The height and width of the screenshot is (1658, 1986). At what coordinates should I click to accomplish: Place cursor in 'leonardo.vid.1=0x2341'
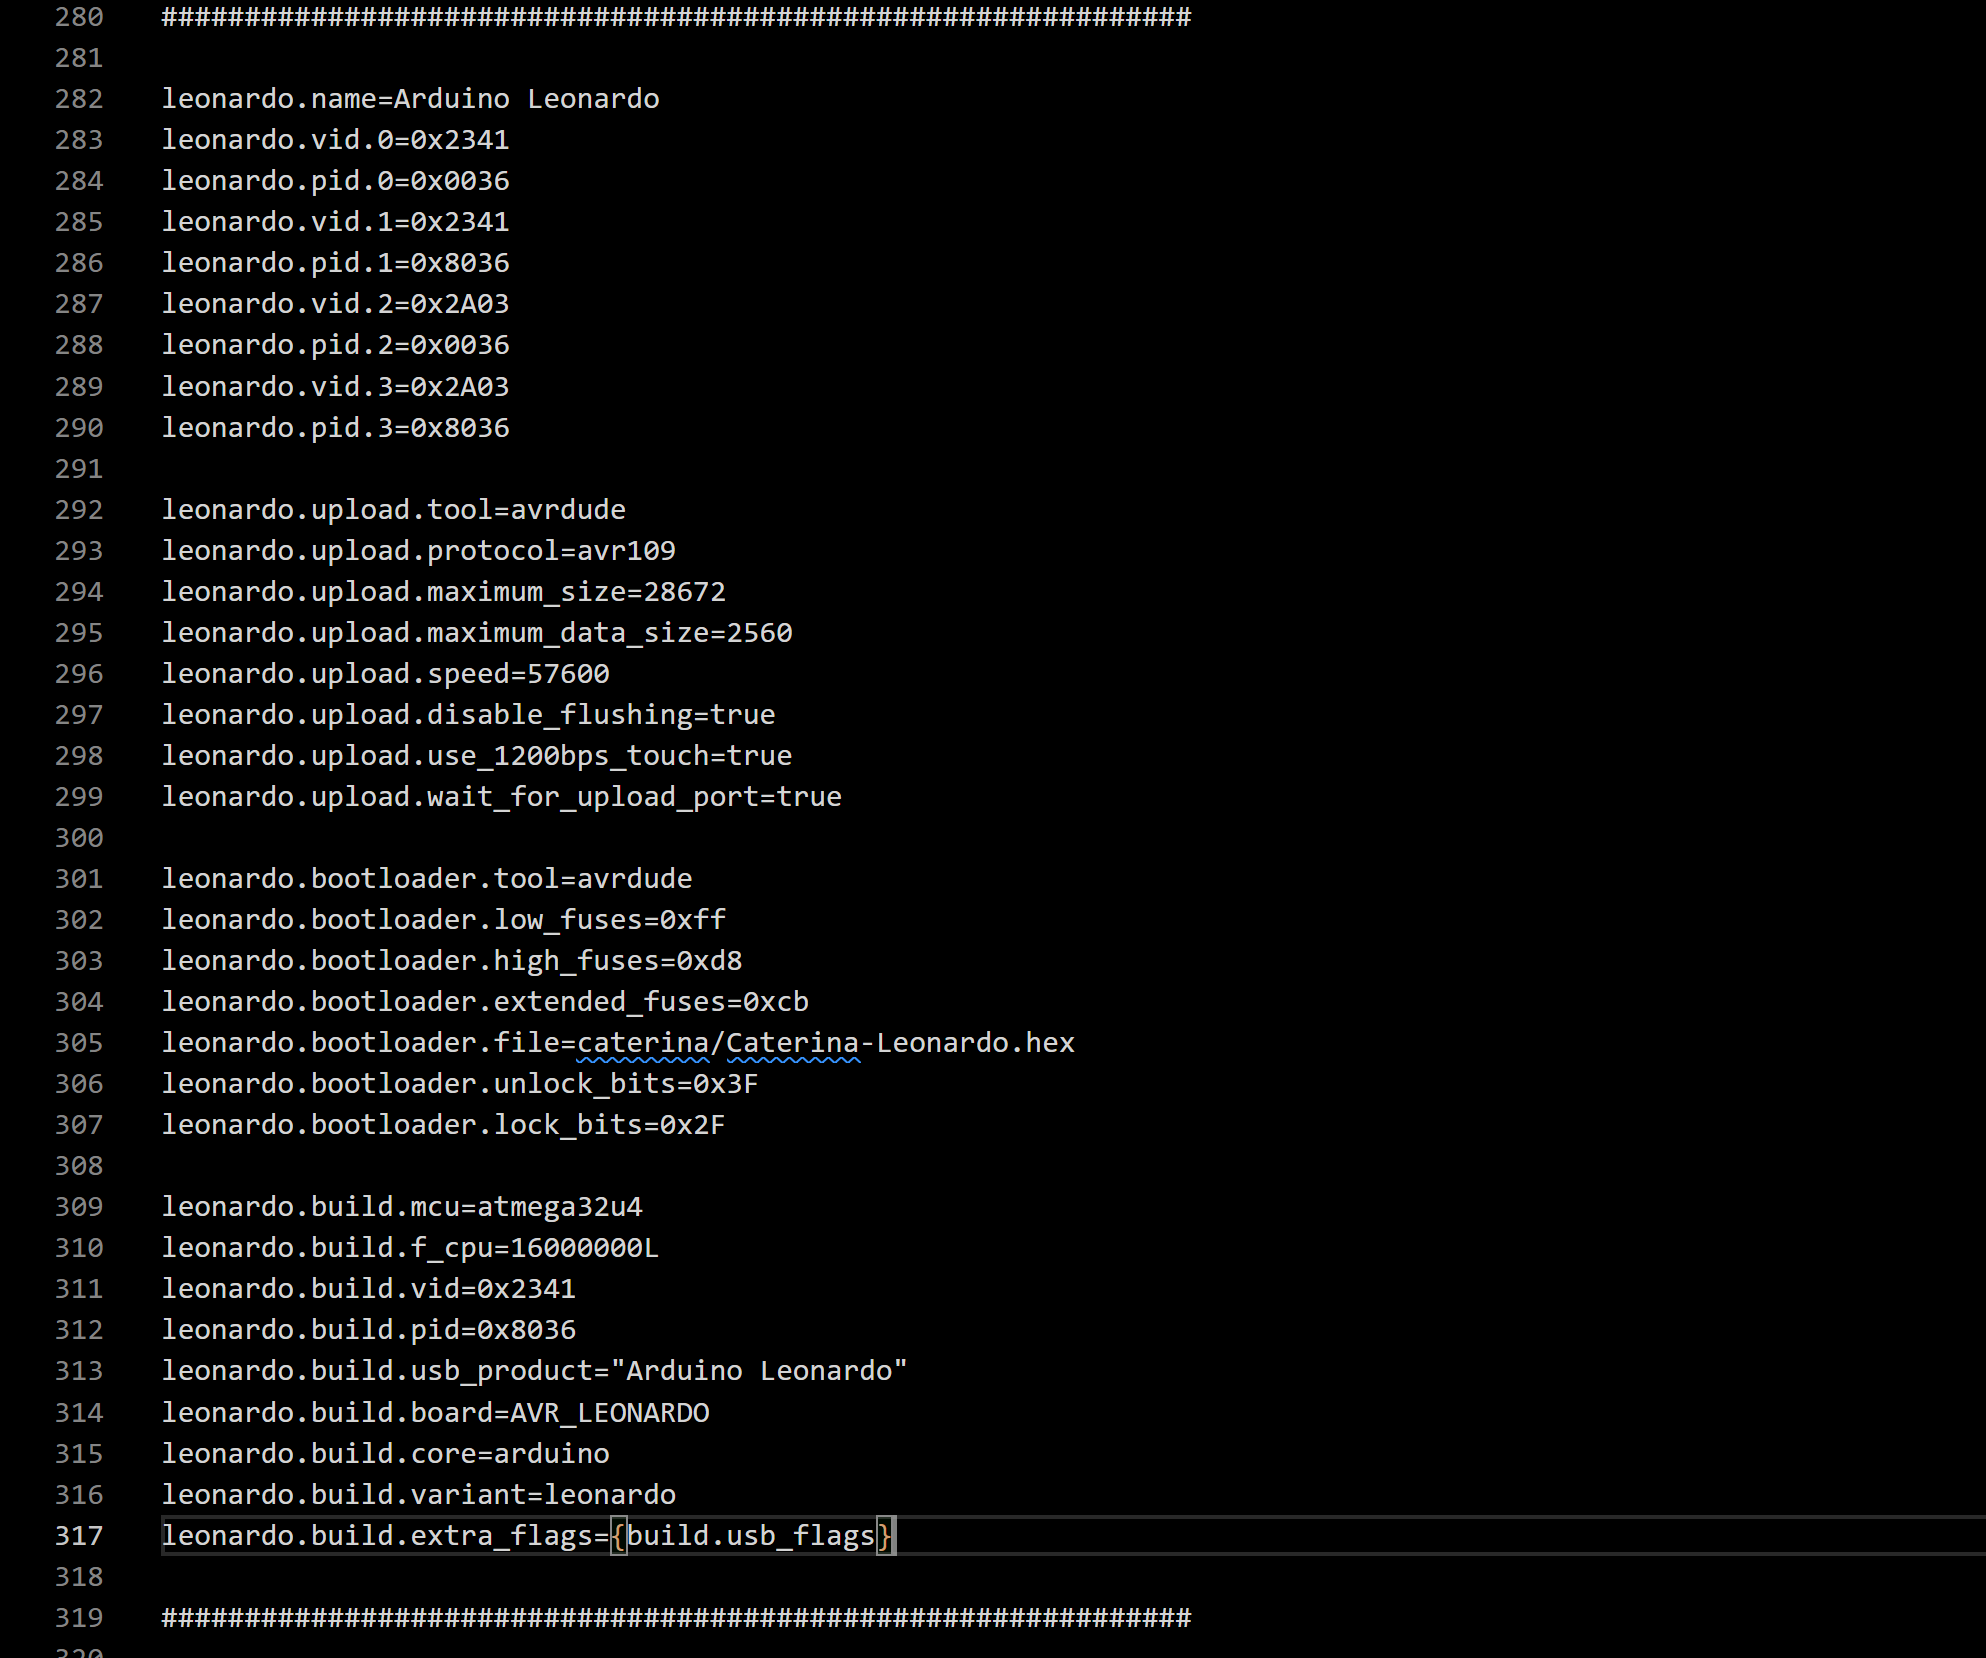[x=335, y=222]
